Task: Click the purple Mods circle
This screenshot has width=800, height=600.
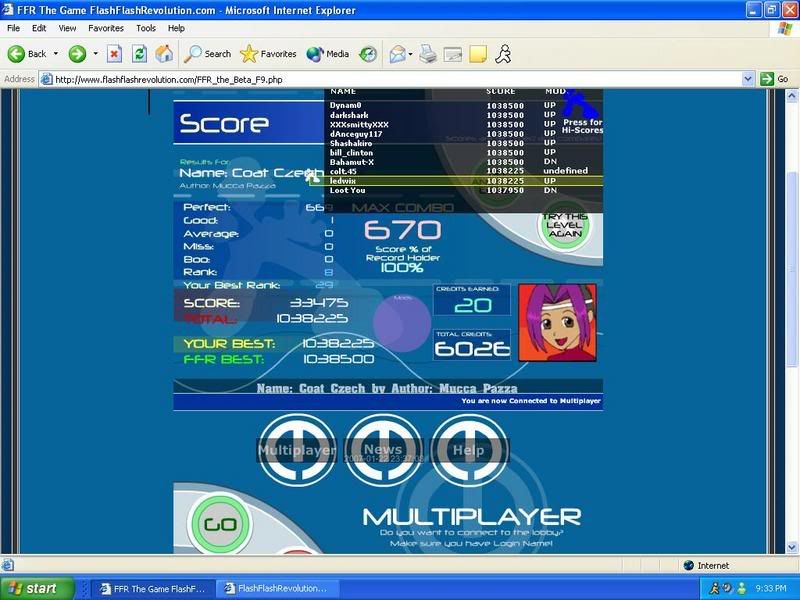Action: coord(402,323)
